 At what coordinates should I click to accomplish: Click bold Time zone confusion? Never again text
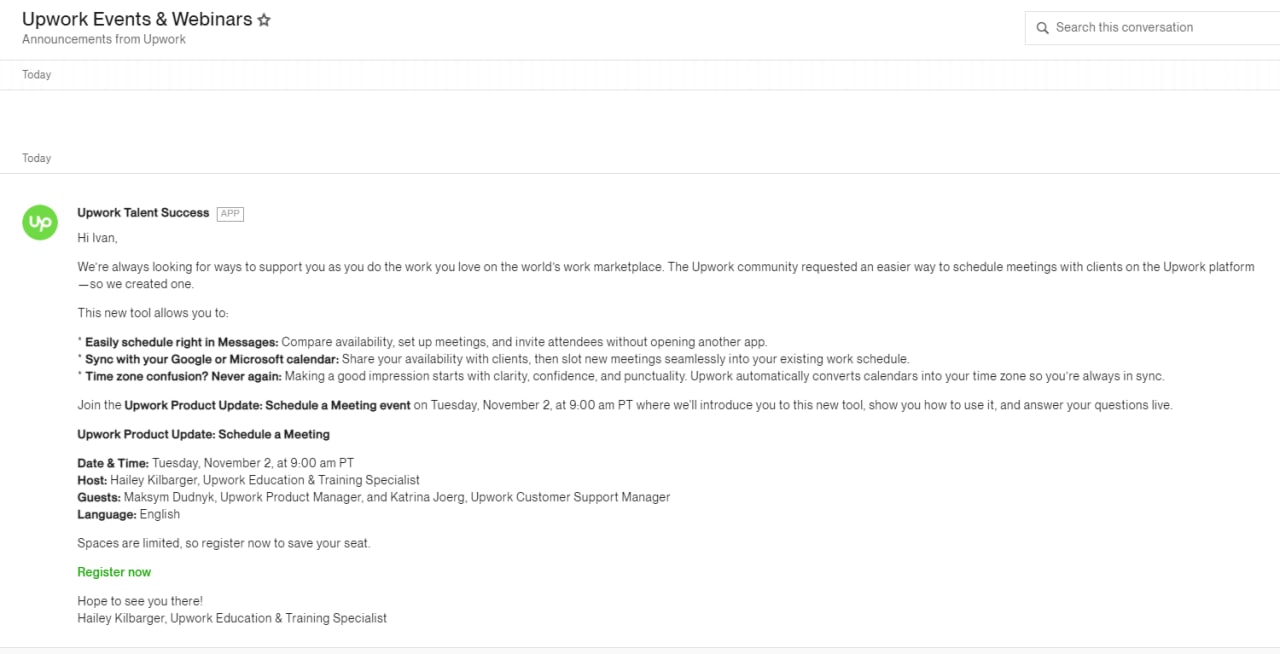pyautogui.click(x=183, y=376)
